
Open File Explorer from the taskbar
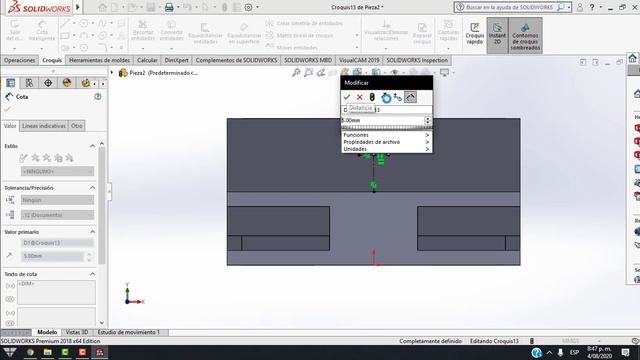coord(48,352)
